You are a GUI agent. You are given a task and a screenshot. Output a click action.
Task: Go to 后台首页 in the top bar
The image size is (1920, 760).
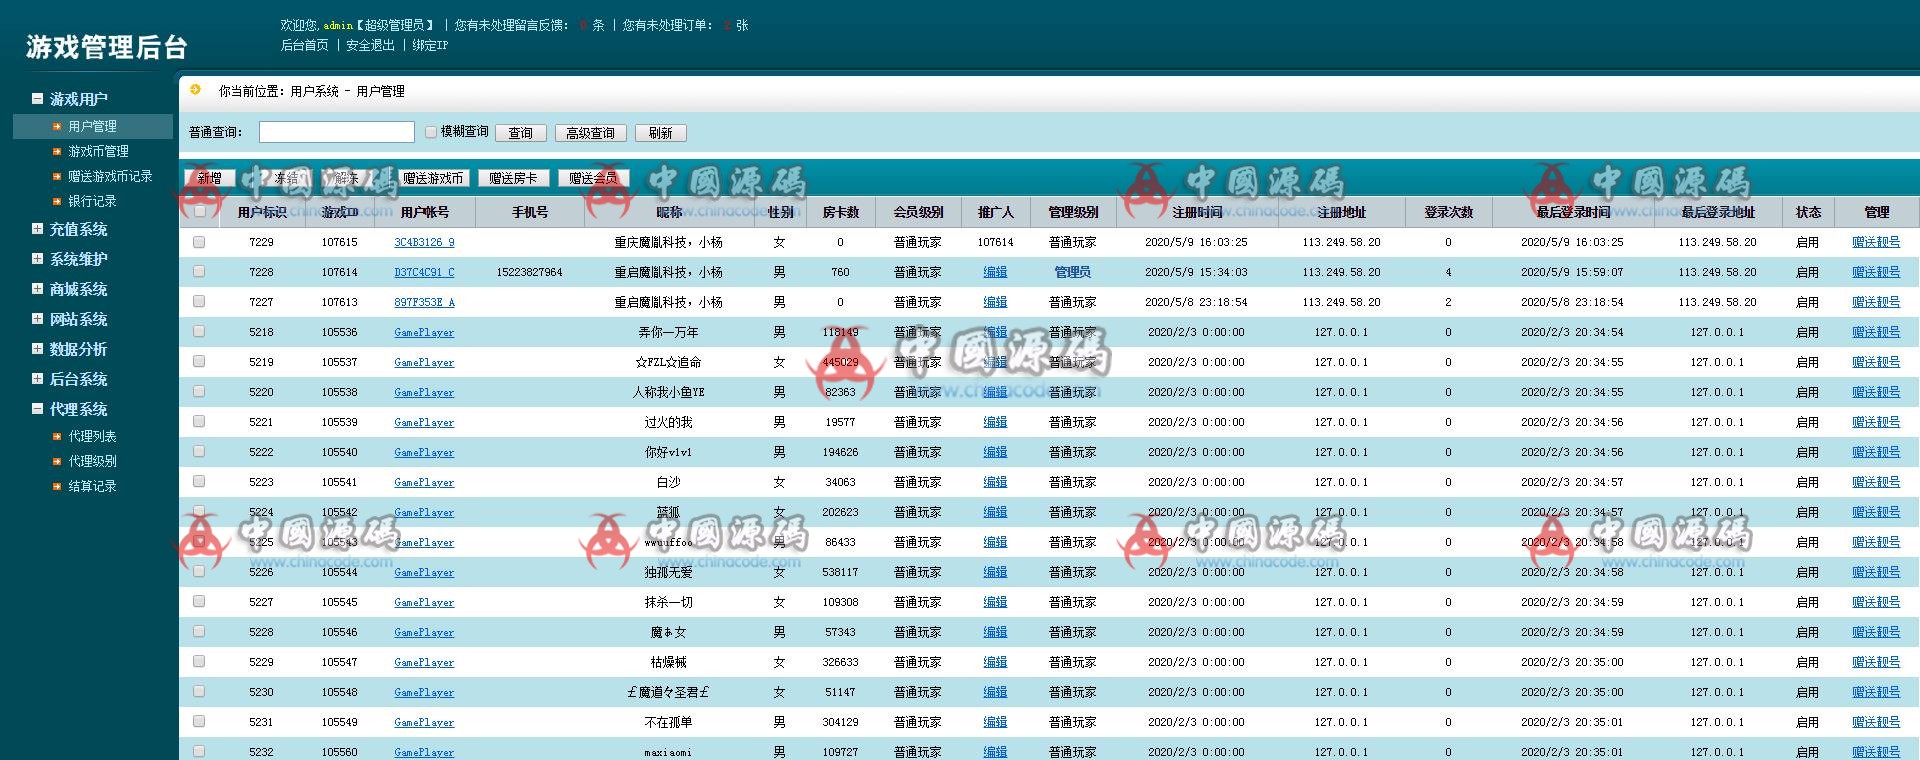304,45
